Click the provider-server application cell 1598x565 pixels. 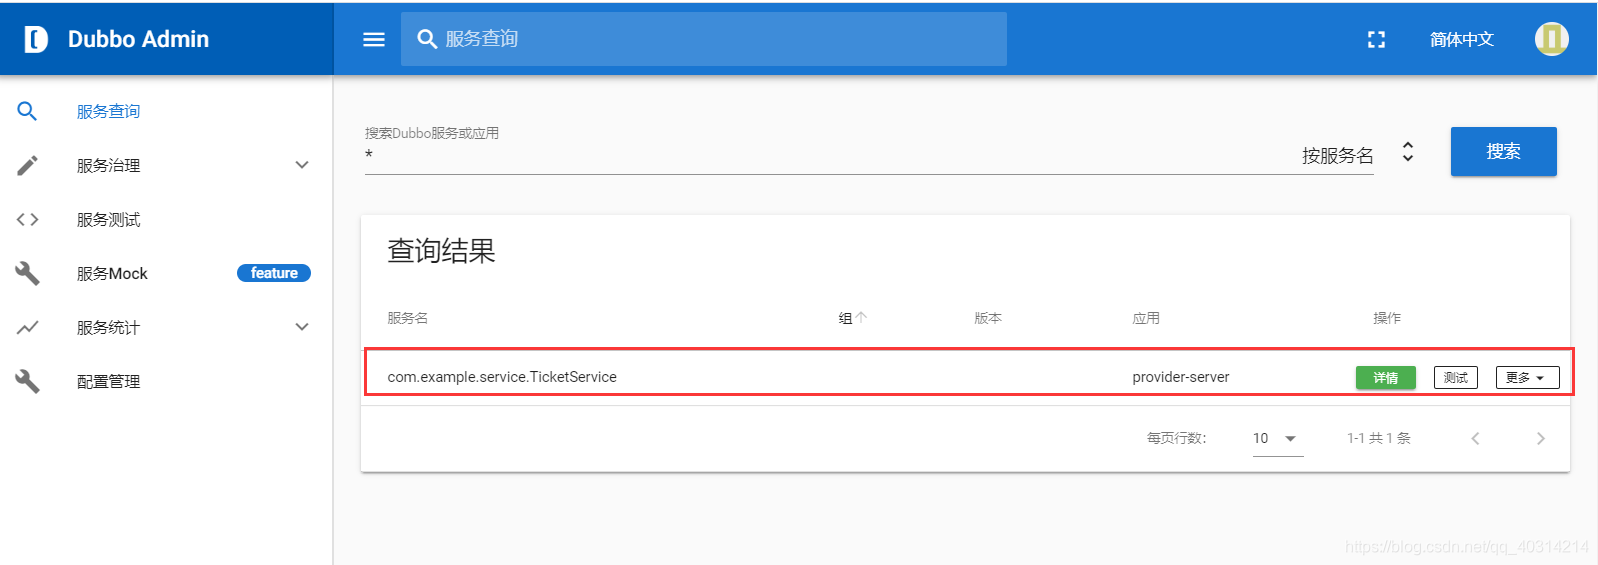point(1181,377)
